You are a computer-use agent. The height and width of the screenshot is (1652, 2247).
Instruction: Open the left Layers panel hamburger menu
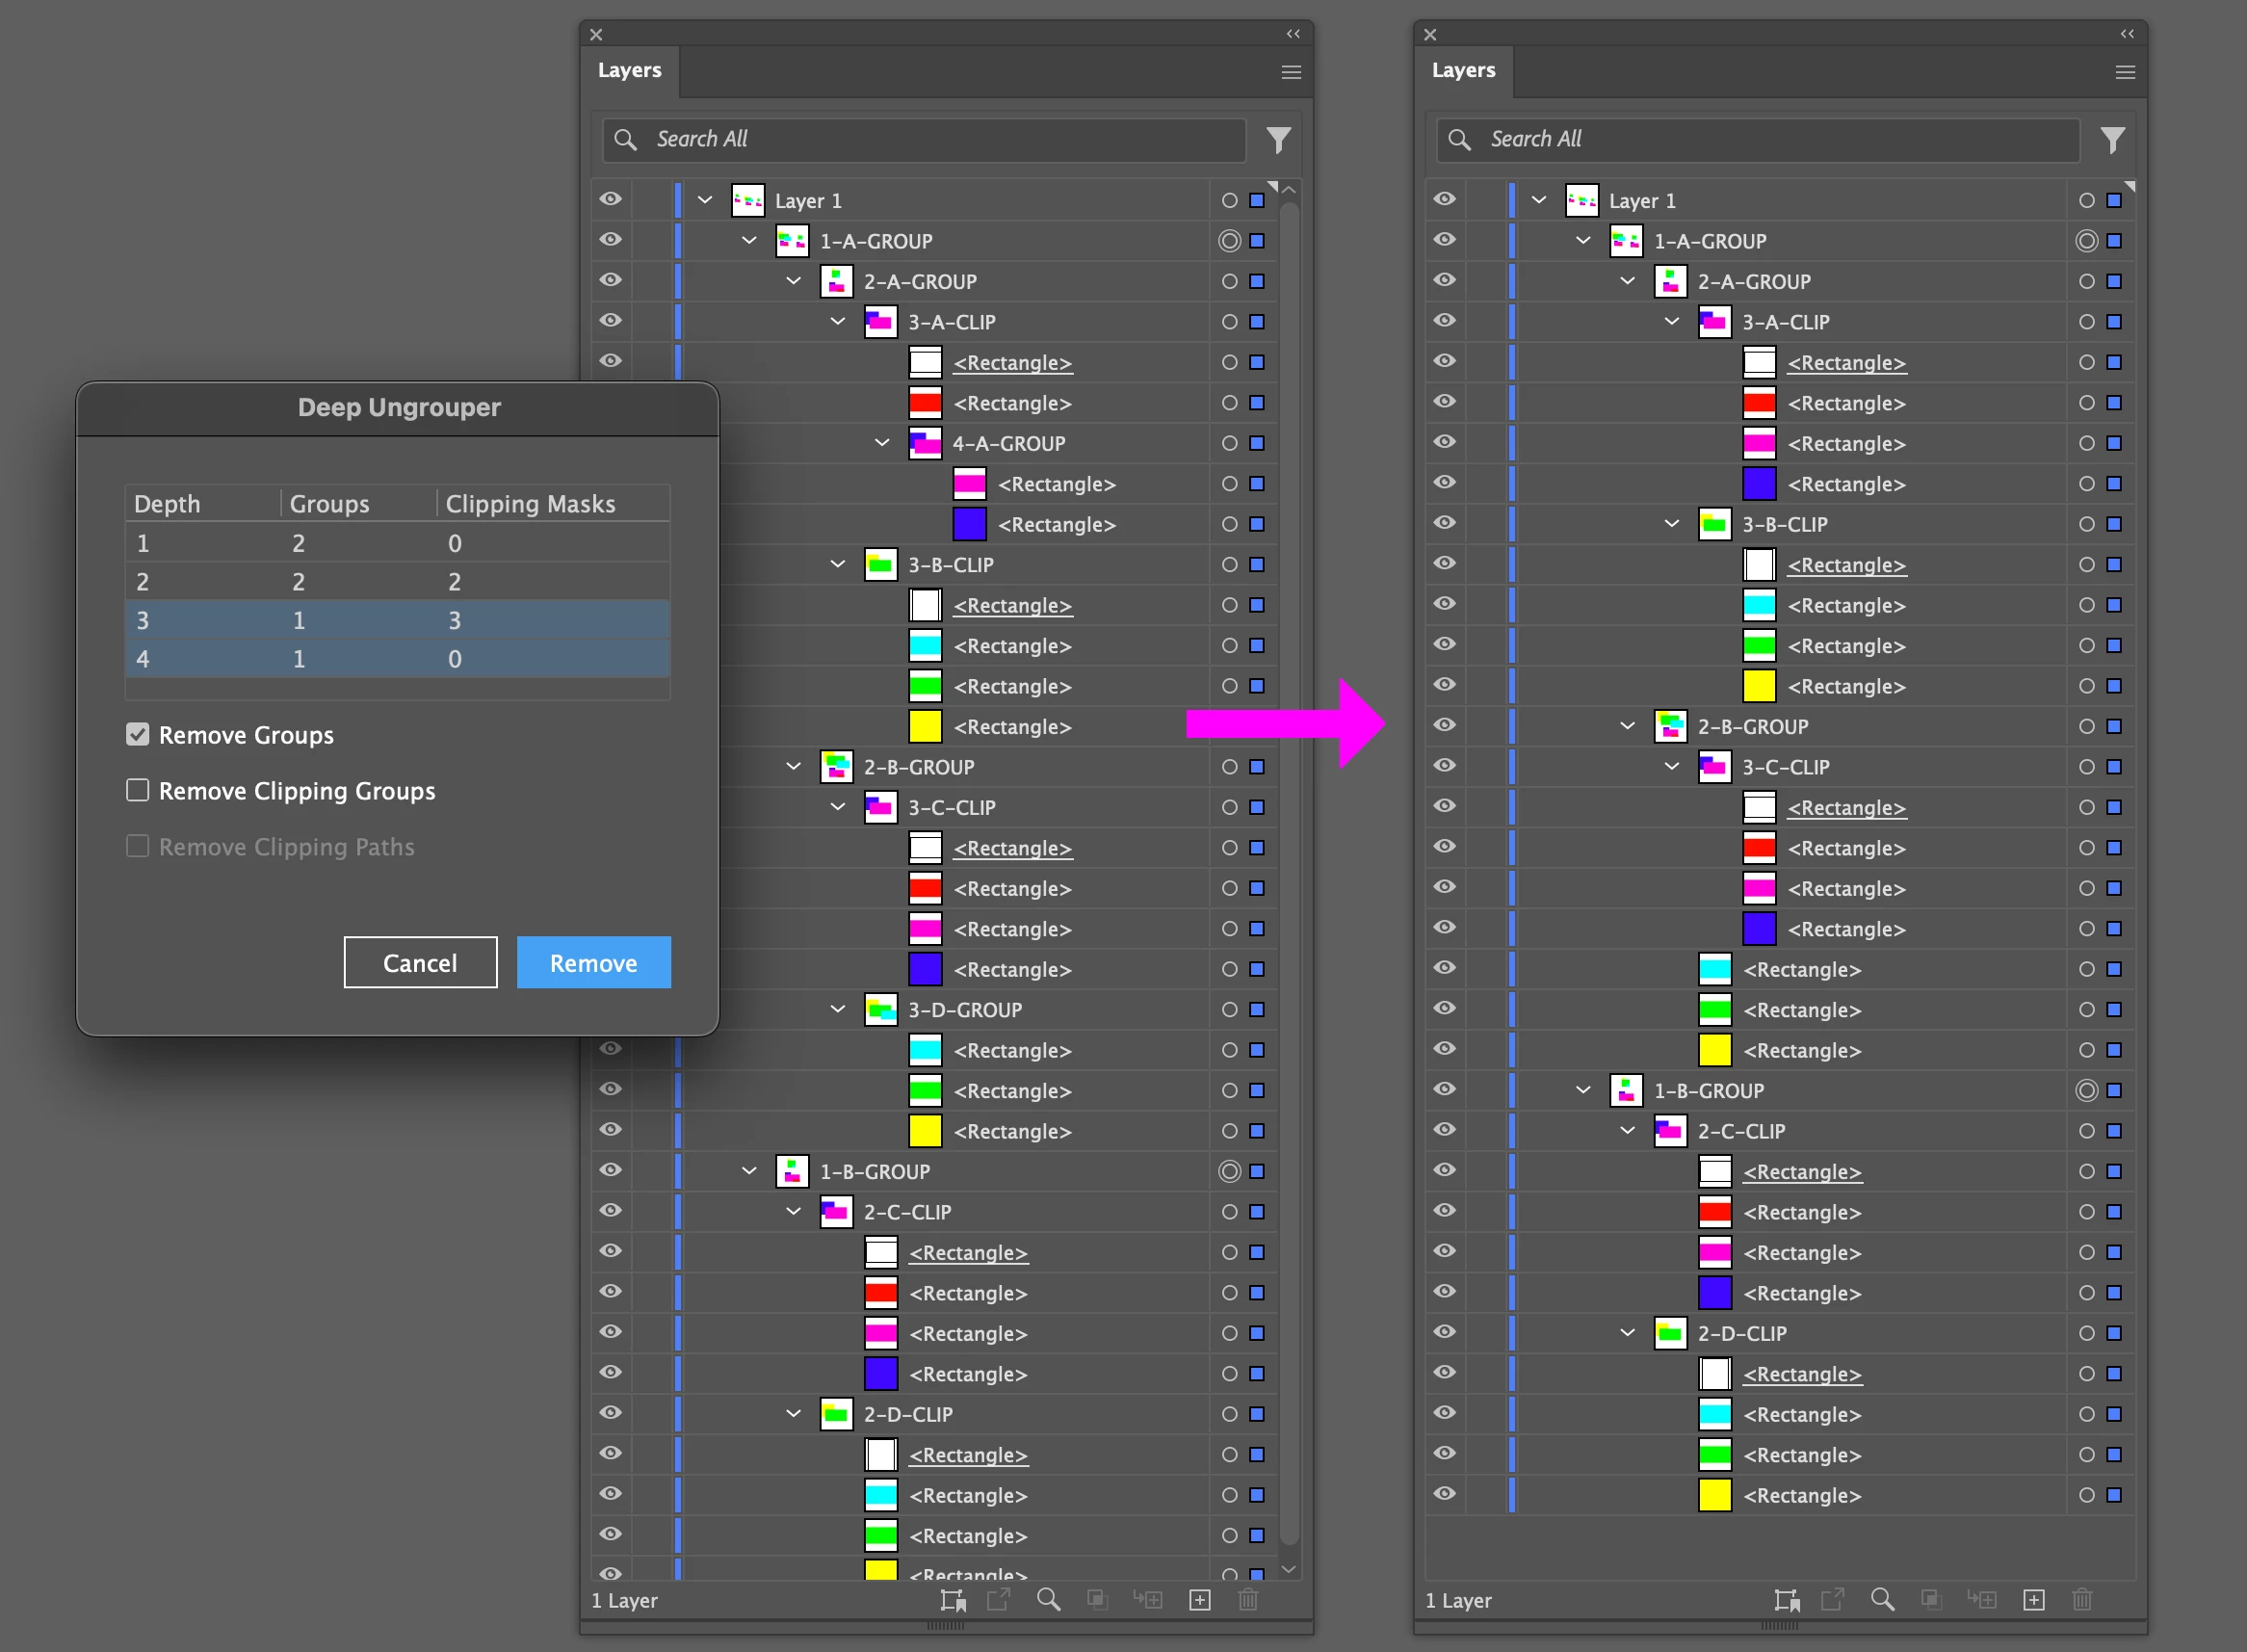[1291, 72]
